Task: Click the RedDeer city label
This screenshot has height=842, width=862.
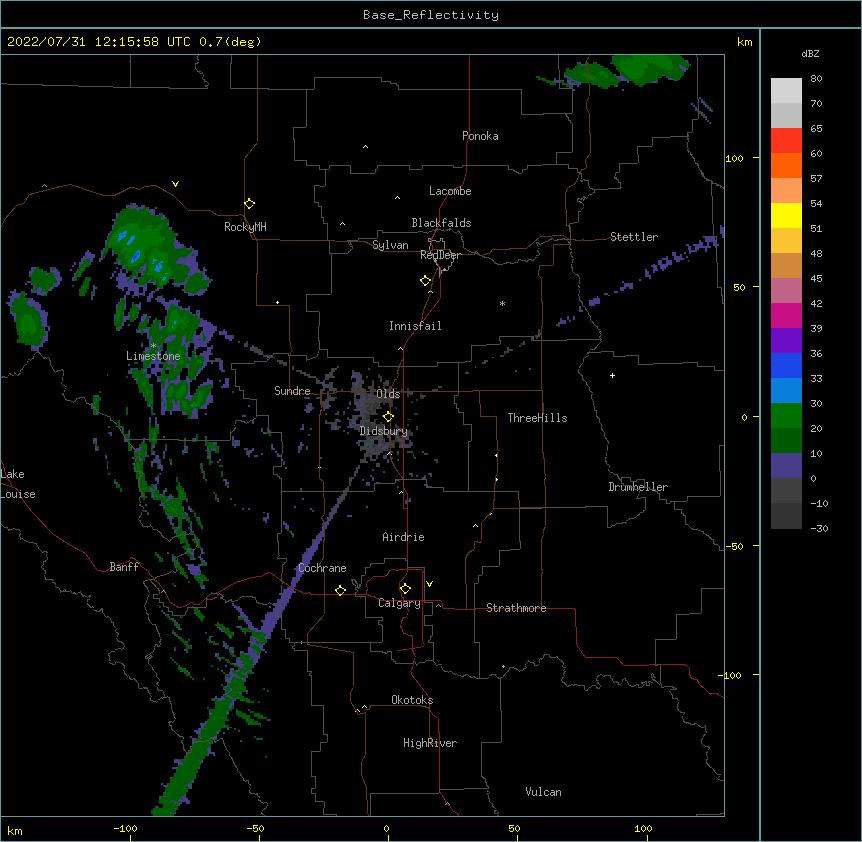Action: [x=440, y=255]
